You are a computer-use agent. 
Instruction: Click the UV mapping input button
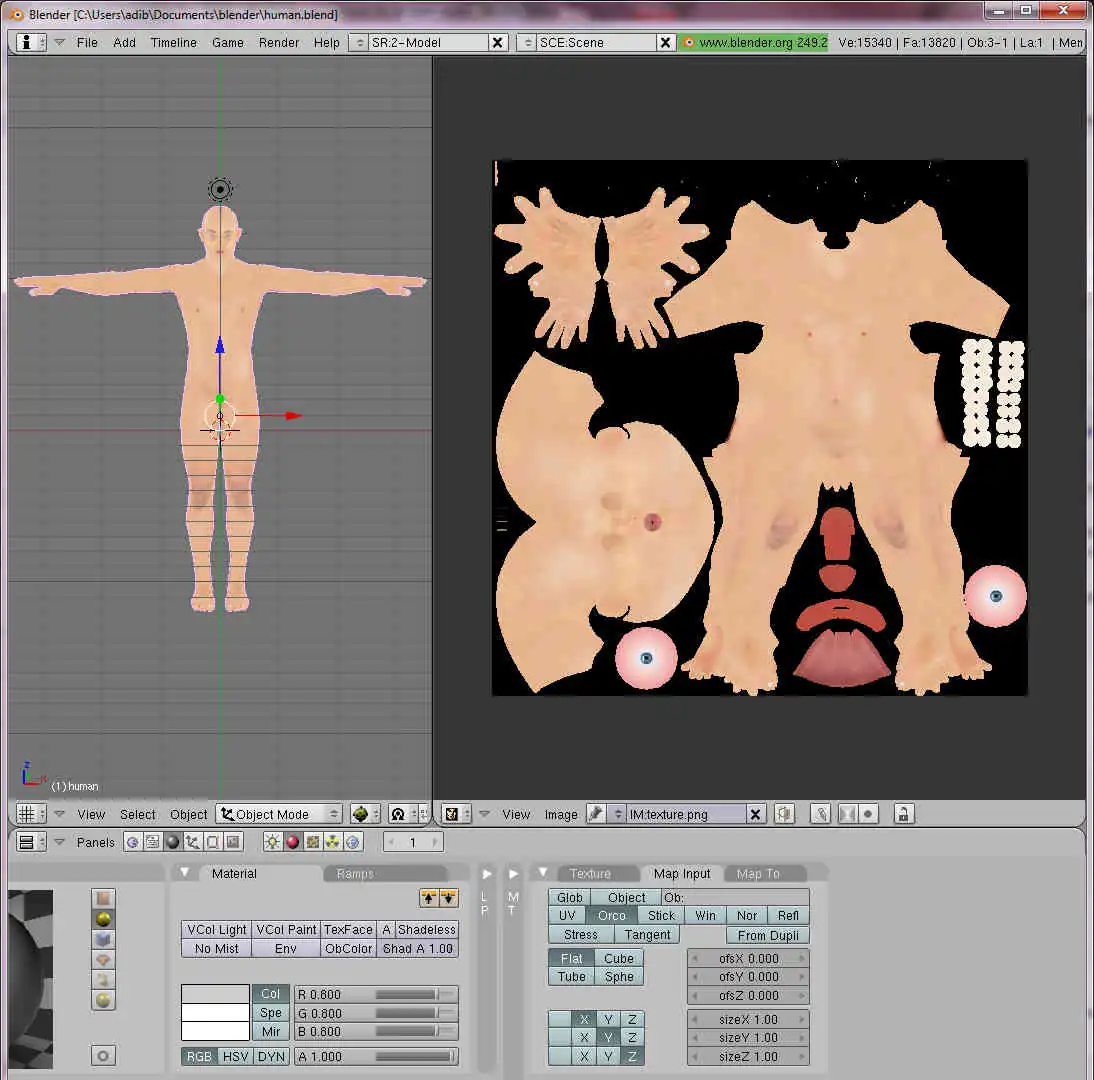(x=566, y=915)
